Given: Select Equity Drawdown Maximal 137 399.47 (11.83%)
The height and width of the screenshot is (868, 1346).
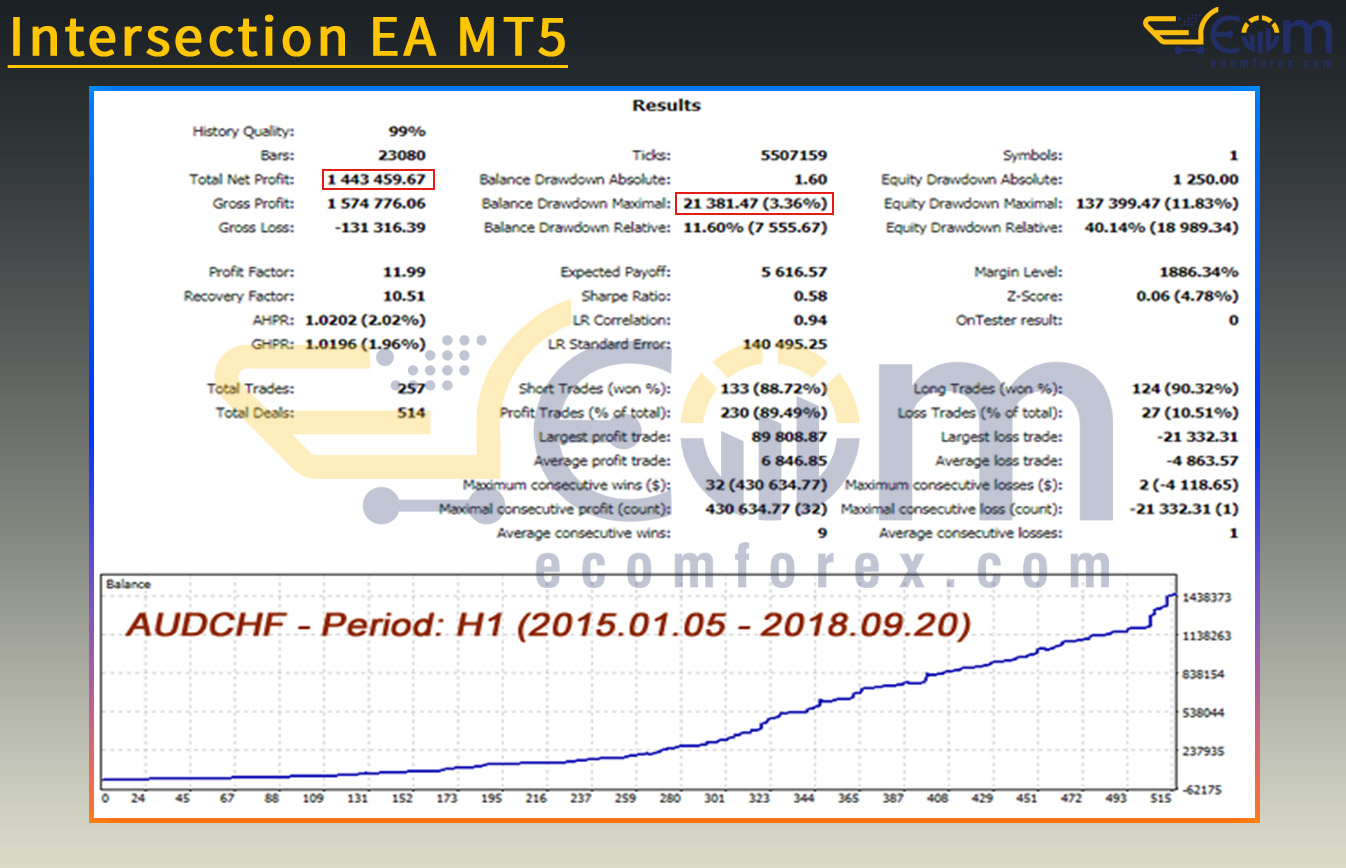Looking at the screenshot, I should coord(1157,203).
